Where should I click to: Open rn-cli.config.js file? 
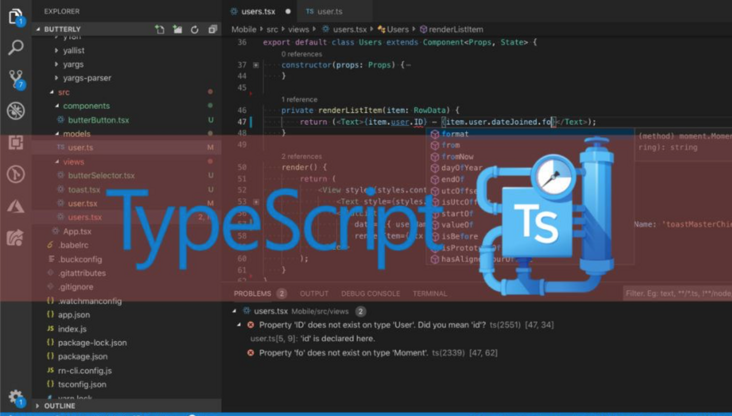coord(84,371)
